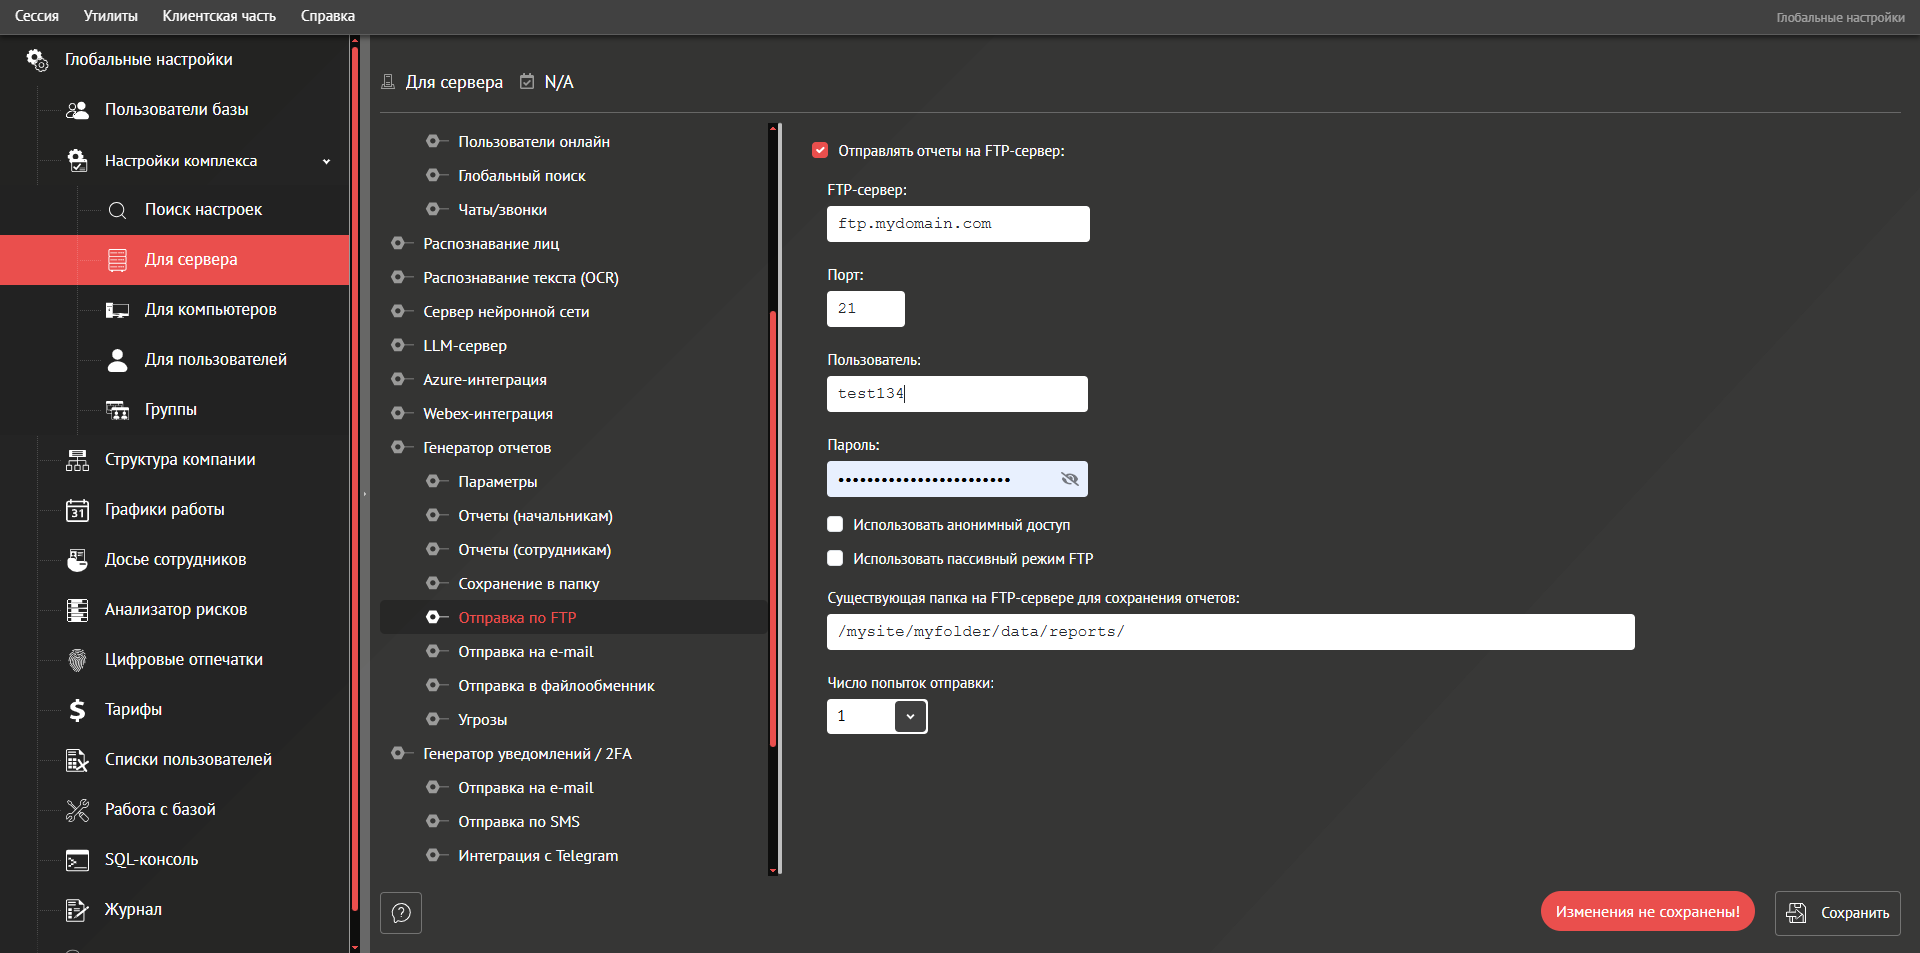This screenshot has height=953, width=1920.
Task: Click the Структура компании hierarchy icon
Action: [x=77, y=460]
